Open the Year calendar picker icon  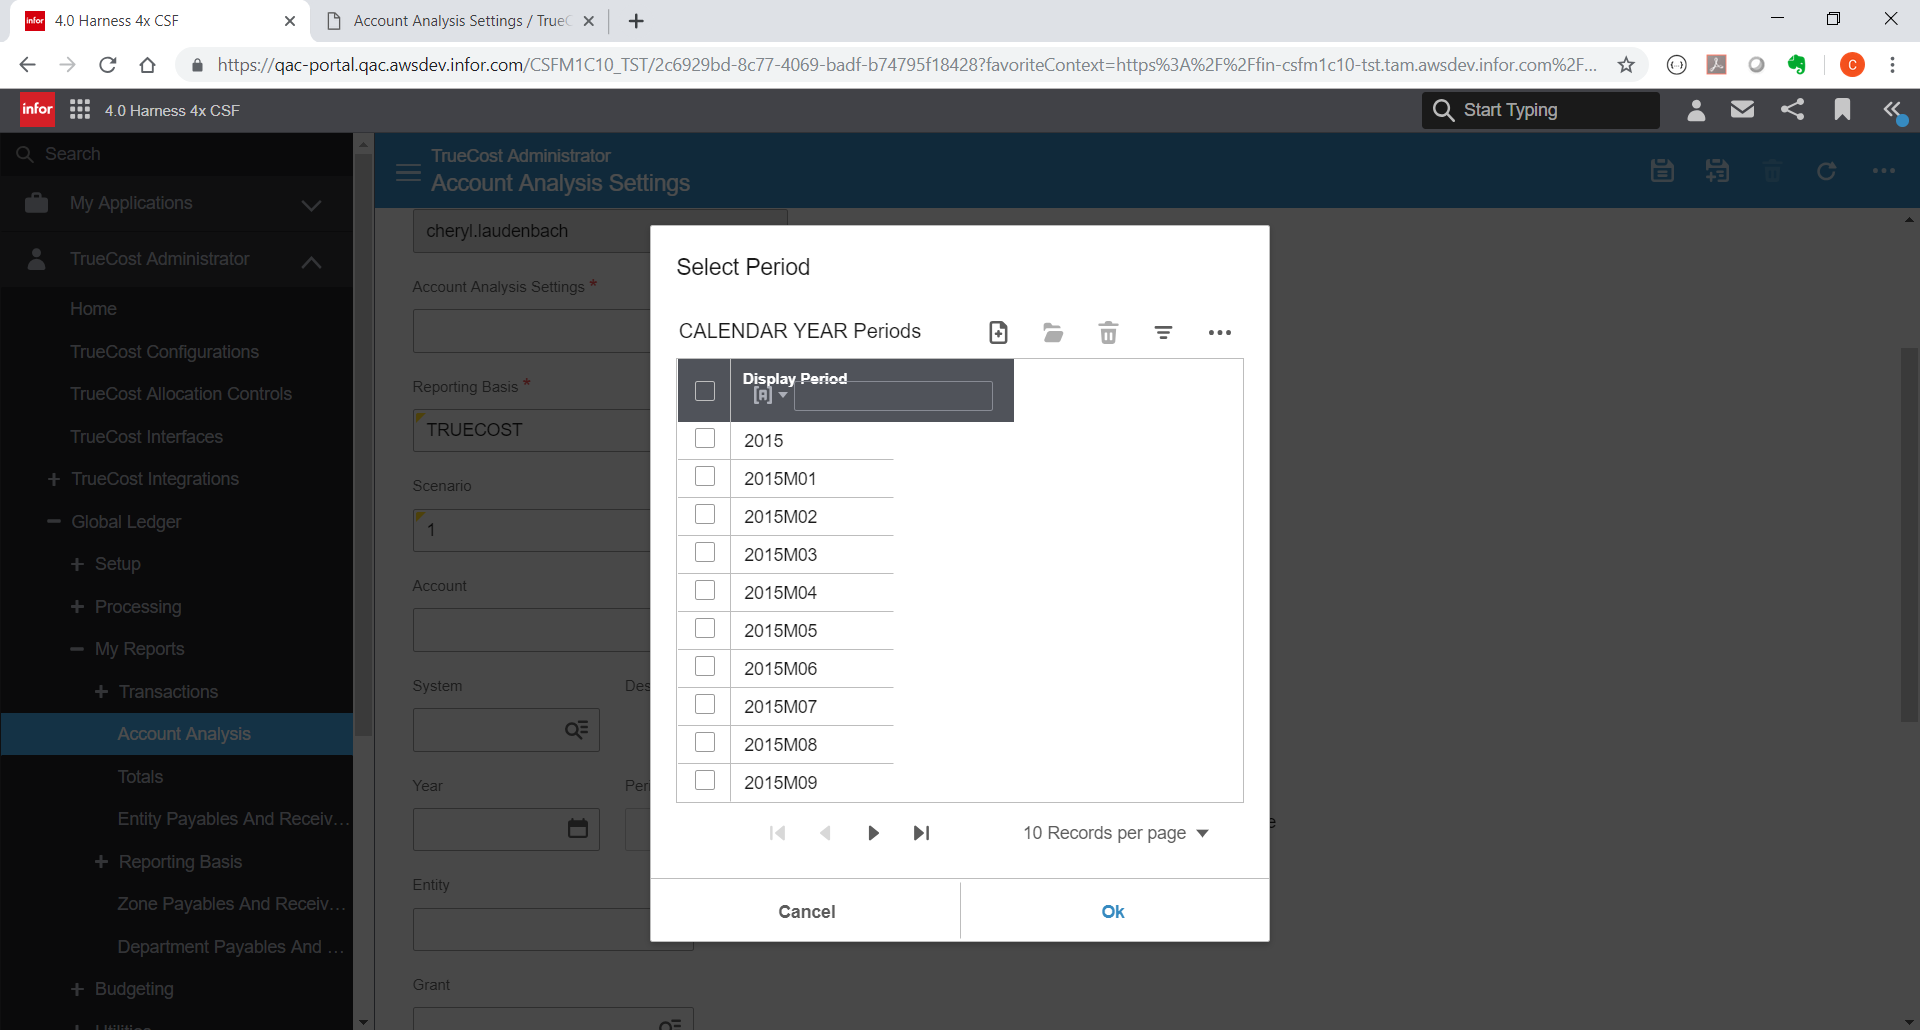(577, 828)
